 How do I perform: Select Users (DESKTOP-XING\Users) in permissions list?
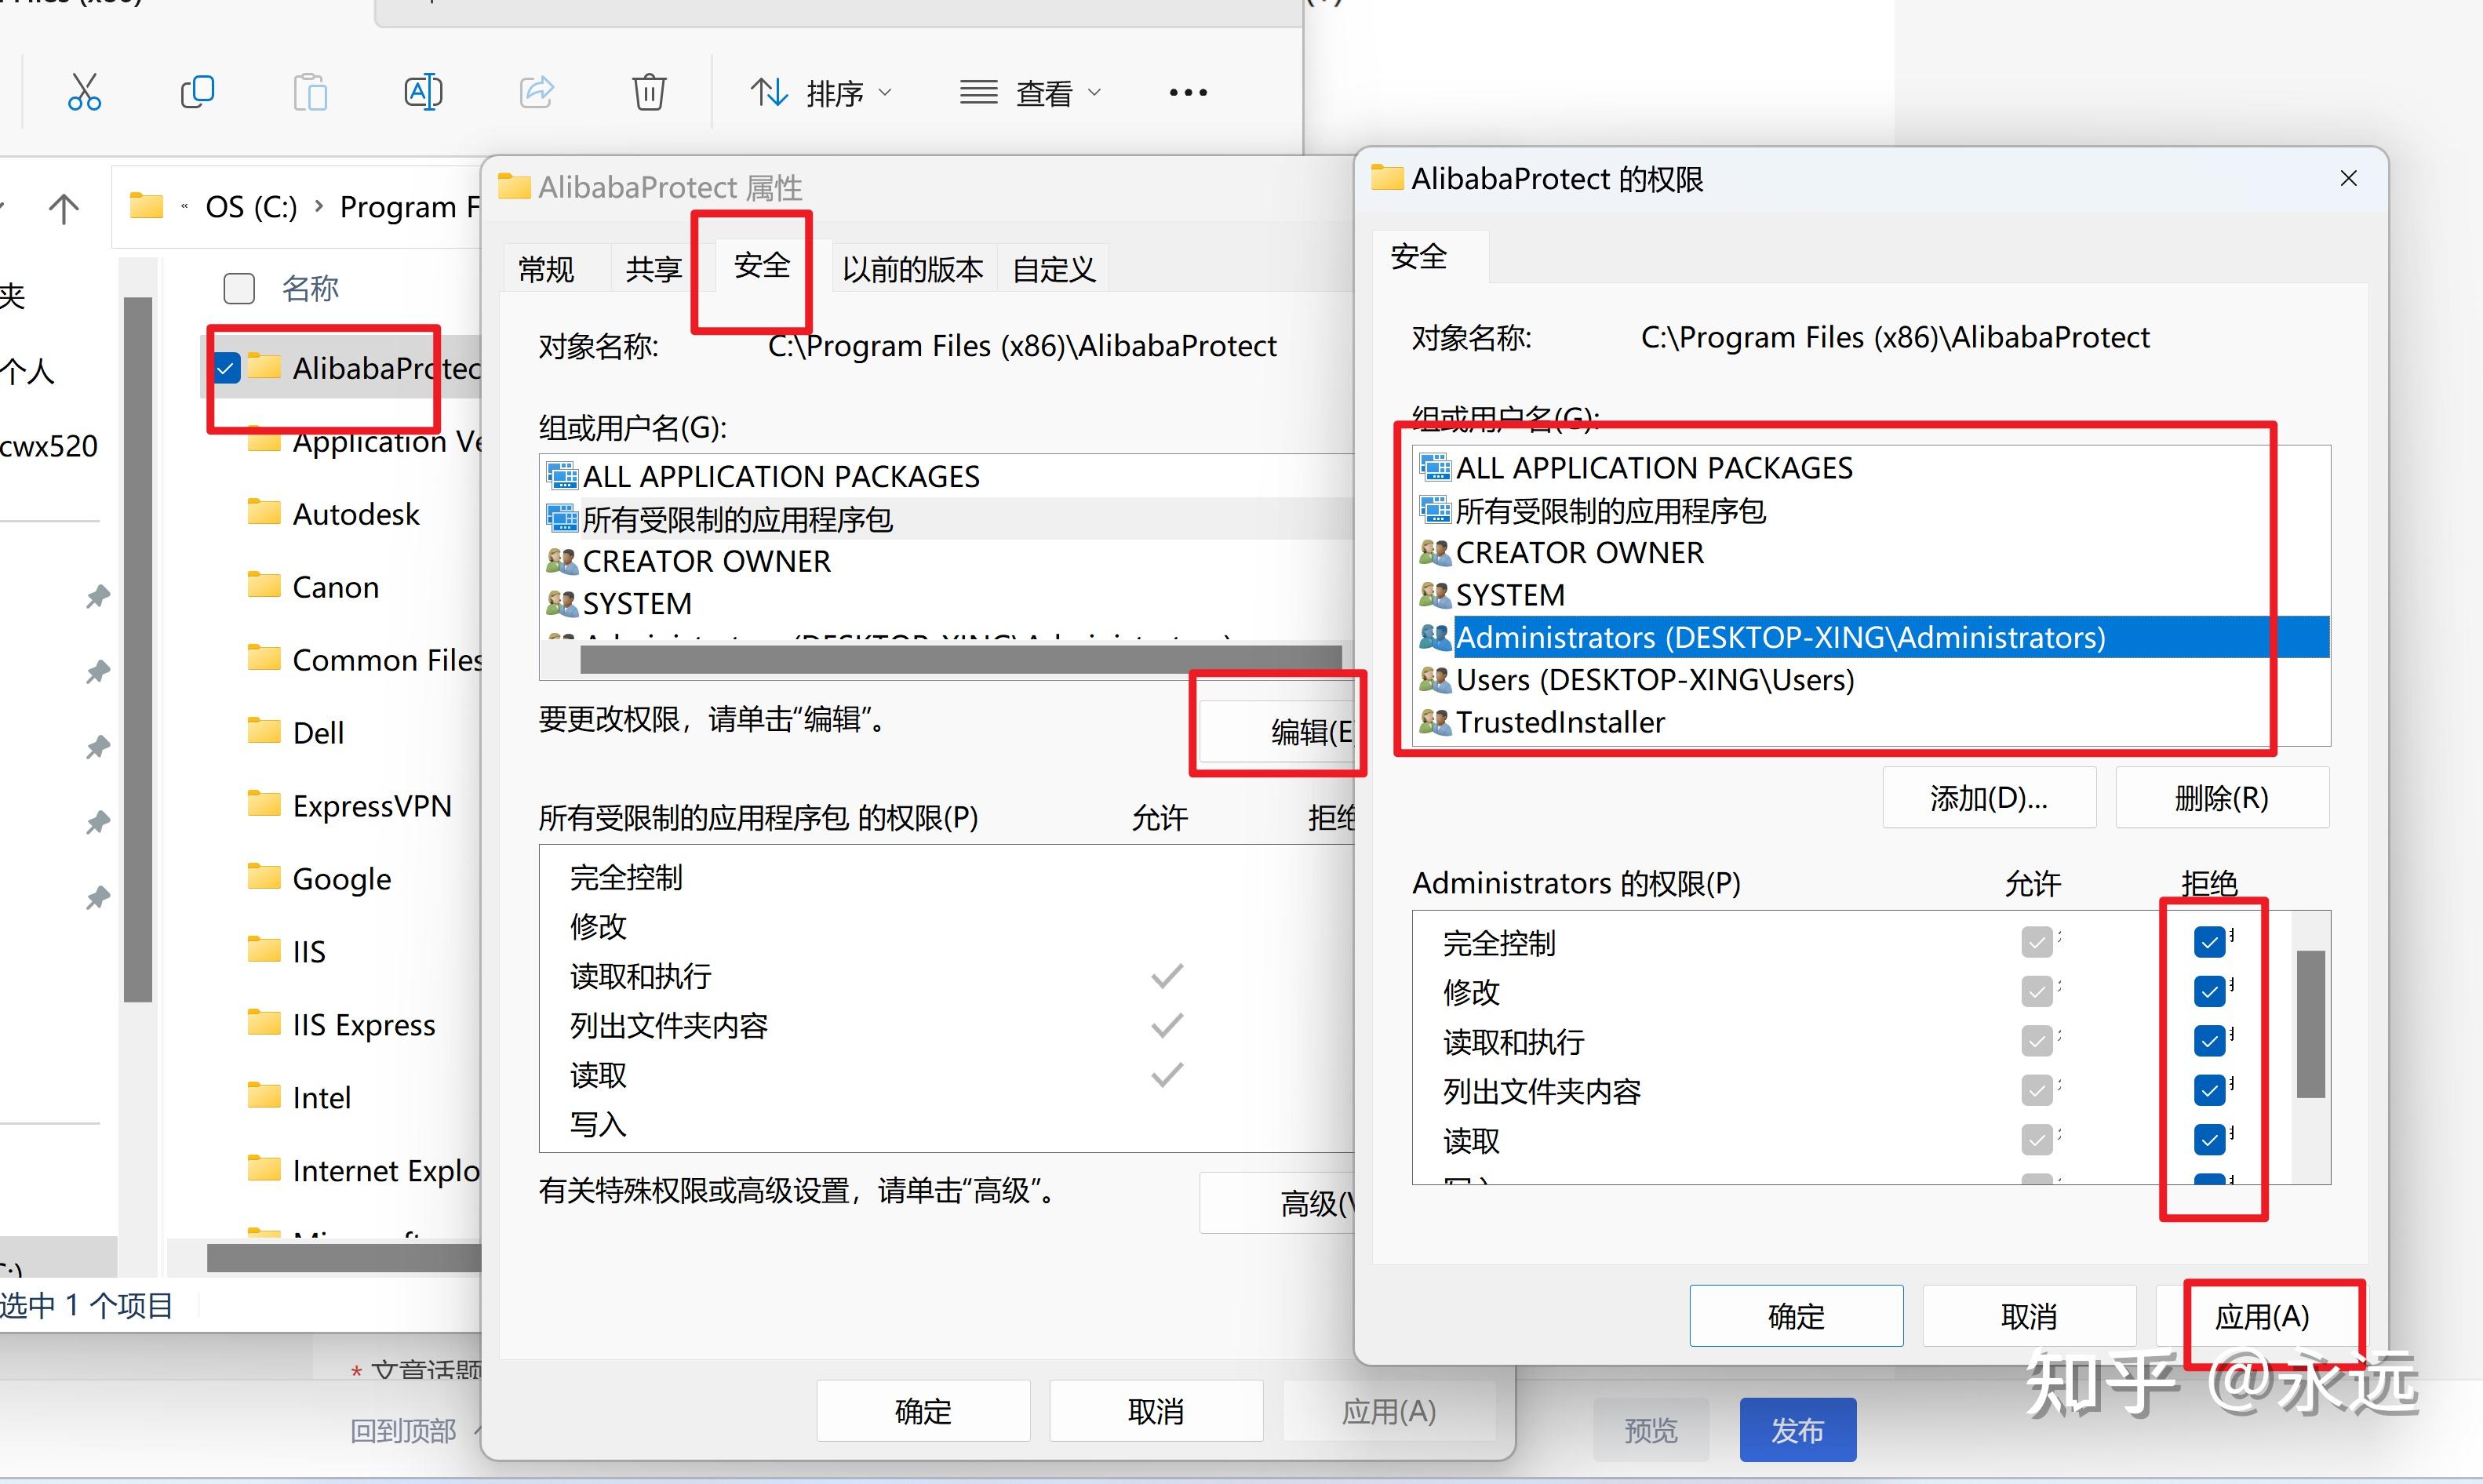click(x=1654, y=680)
